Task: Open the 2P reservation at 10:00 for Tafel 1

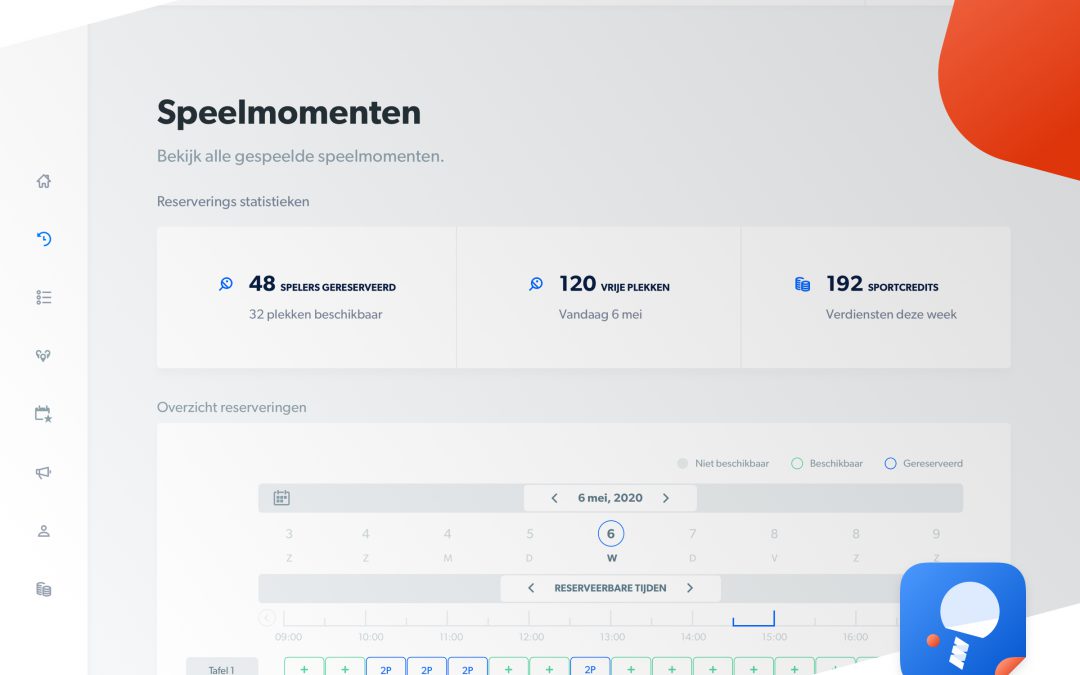Action: coord(386,669)
